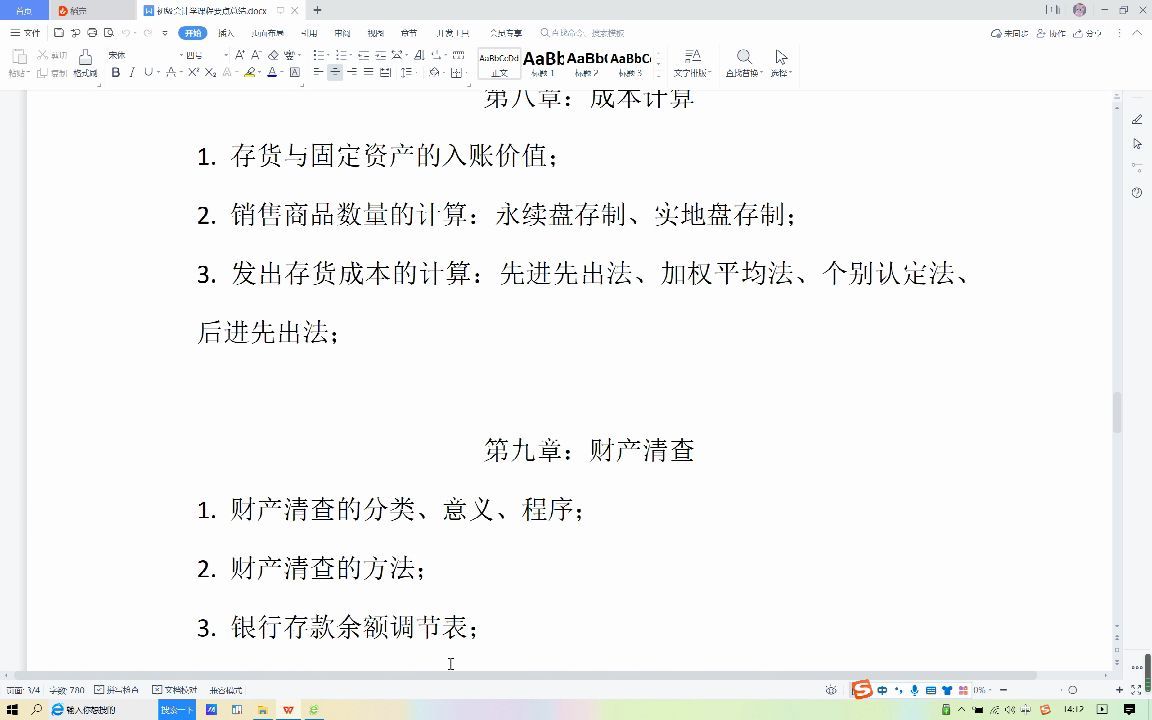The width and height of the screenshot is (1152, 720).
Task: Apply italic formatting to text
Action: 131,73
